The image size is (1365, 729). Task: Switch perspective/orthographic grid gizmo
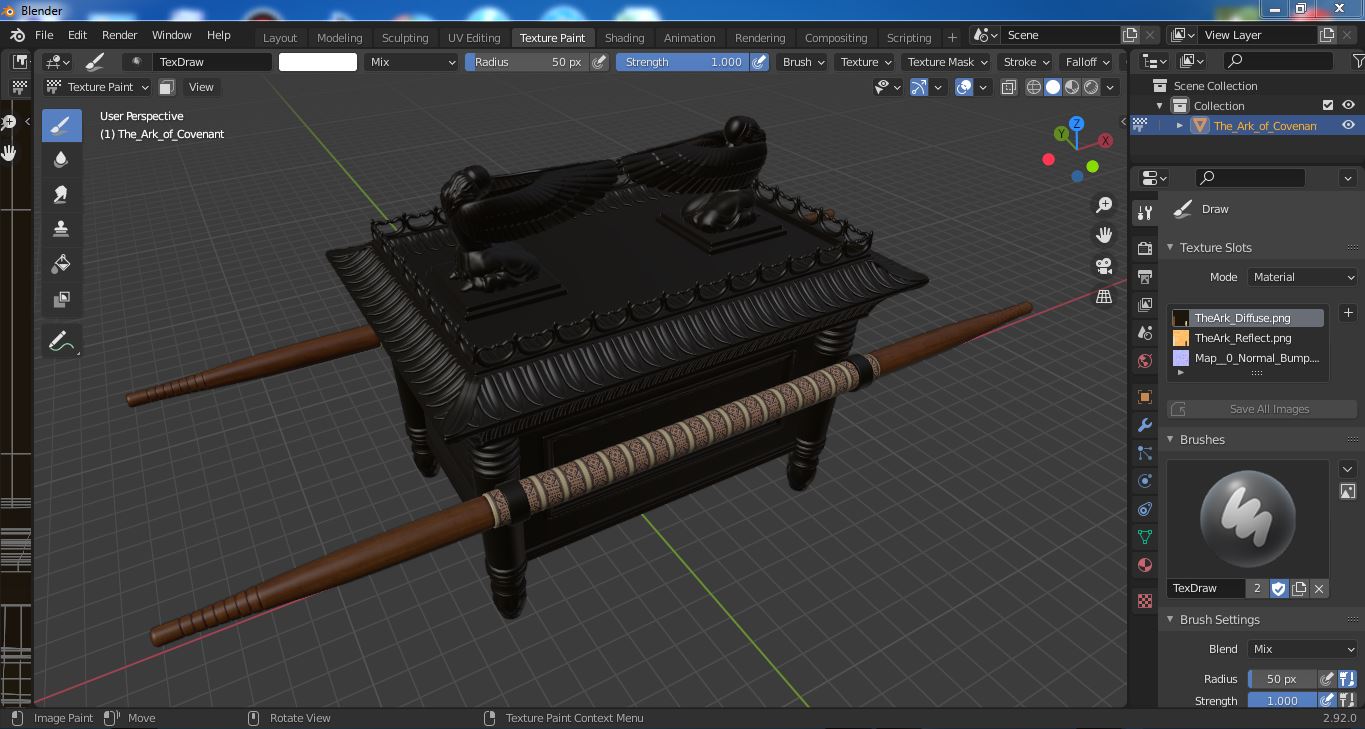1104,296
